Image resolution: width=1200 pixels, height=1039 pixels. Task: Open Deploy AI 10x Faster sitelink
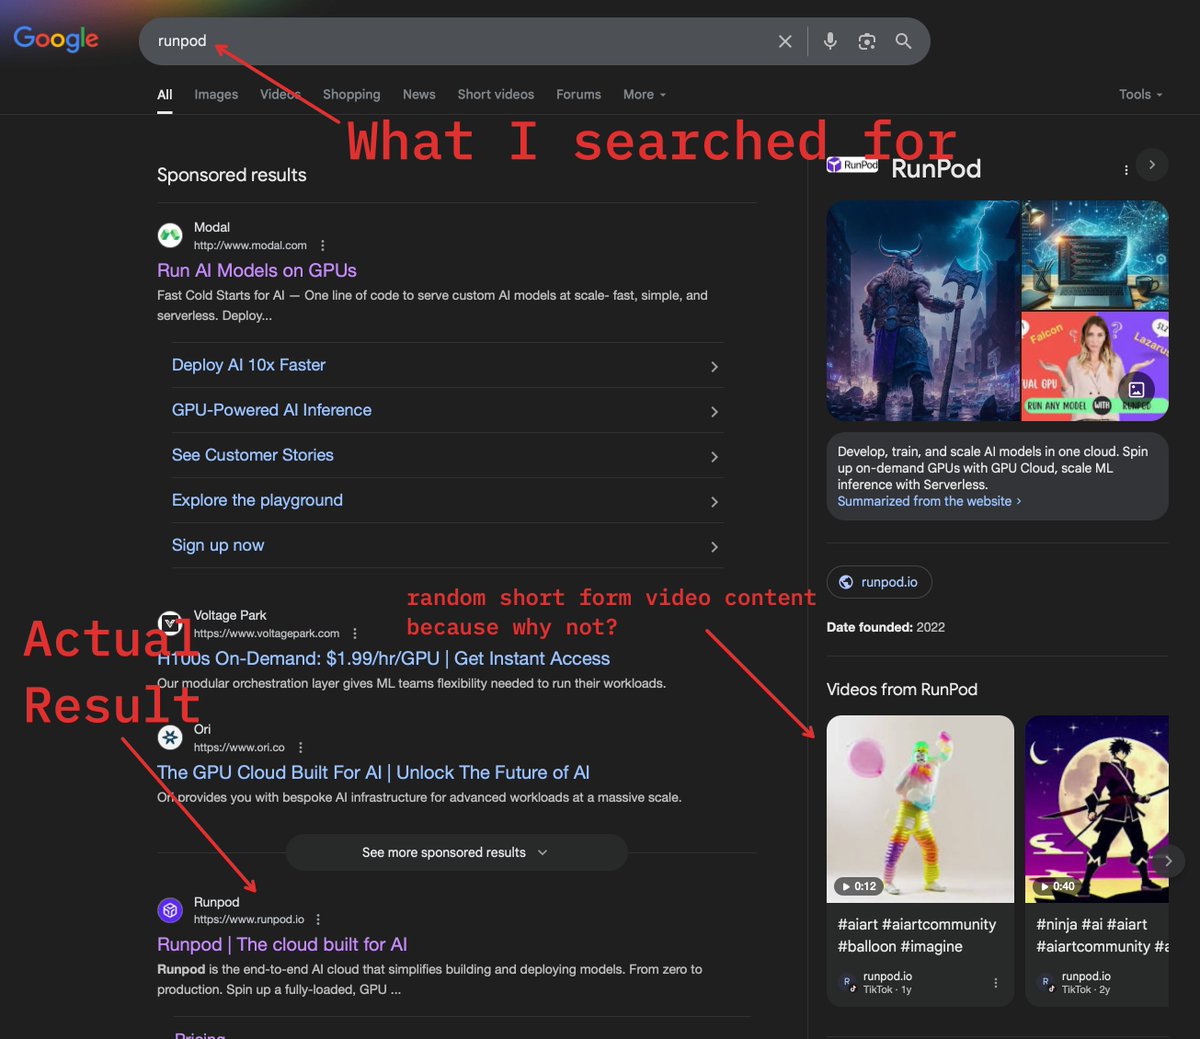pyautogui.click(x=447, y=365)
